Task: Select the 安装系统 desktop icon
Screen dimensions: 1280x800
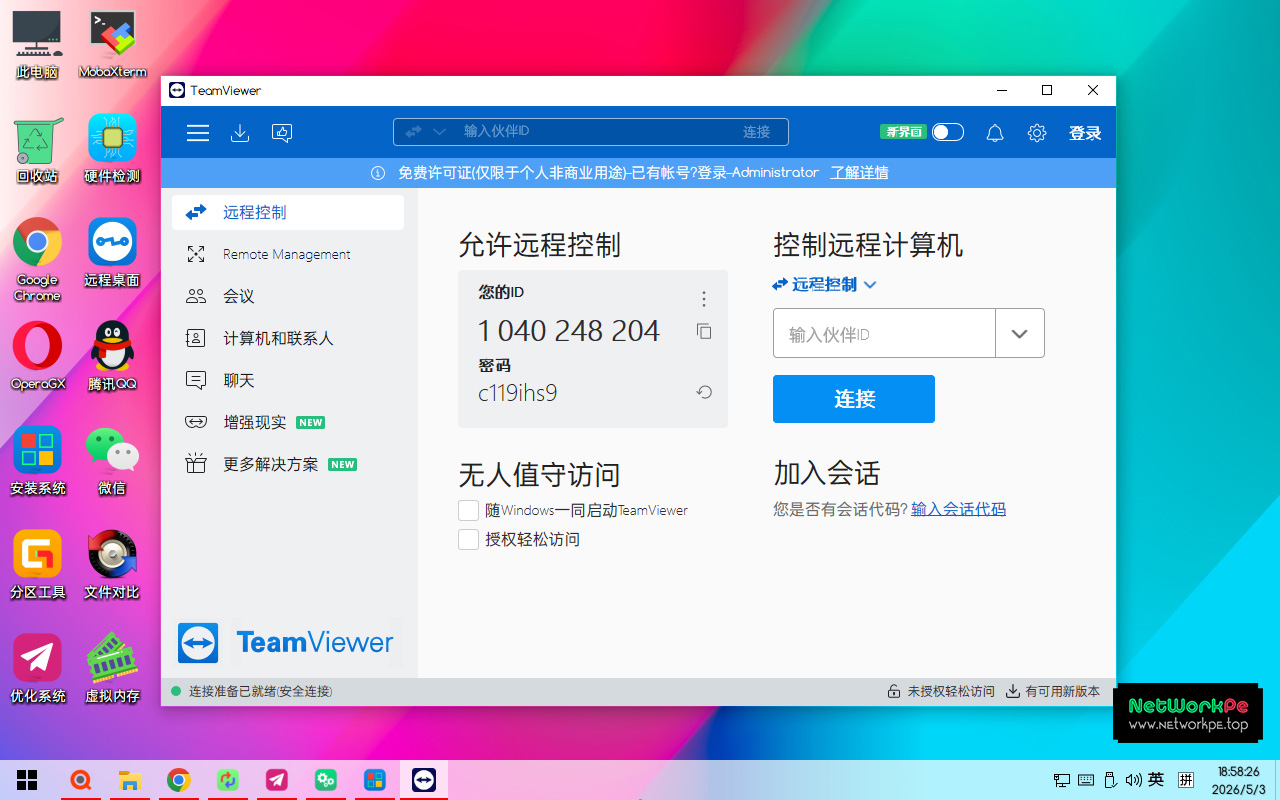Action: coord(37,461)
